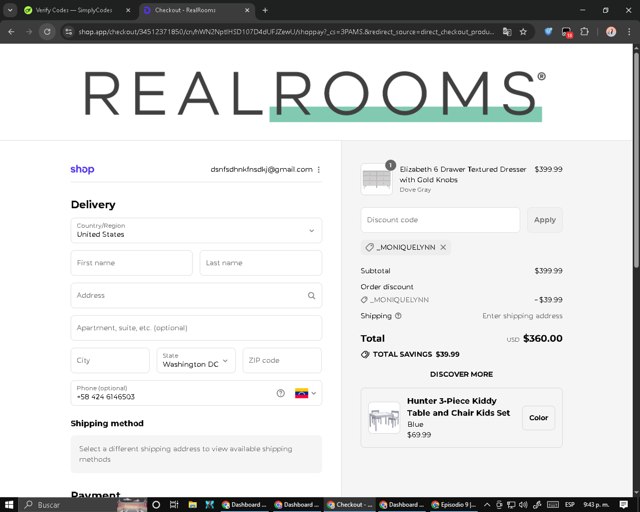Click the ESP language indicator
The image size is (640, 512).
570,505
